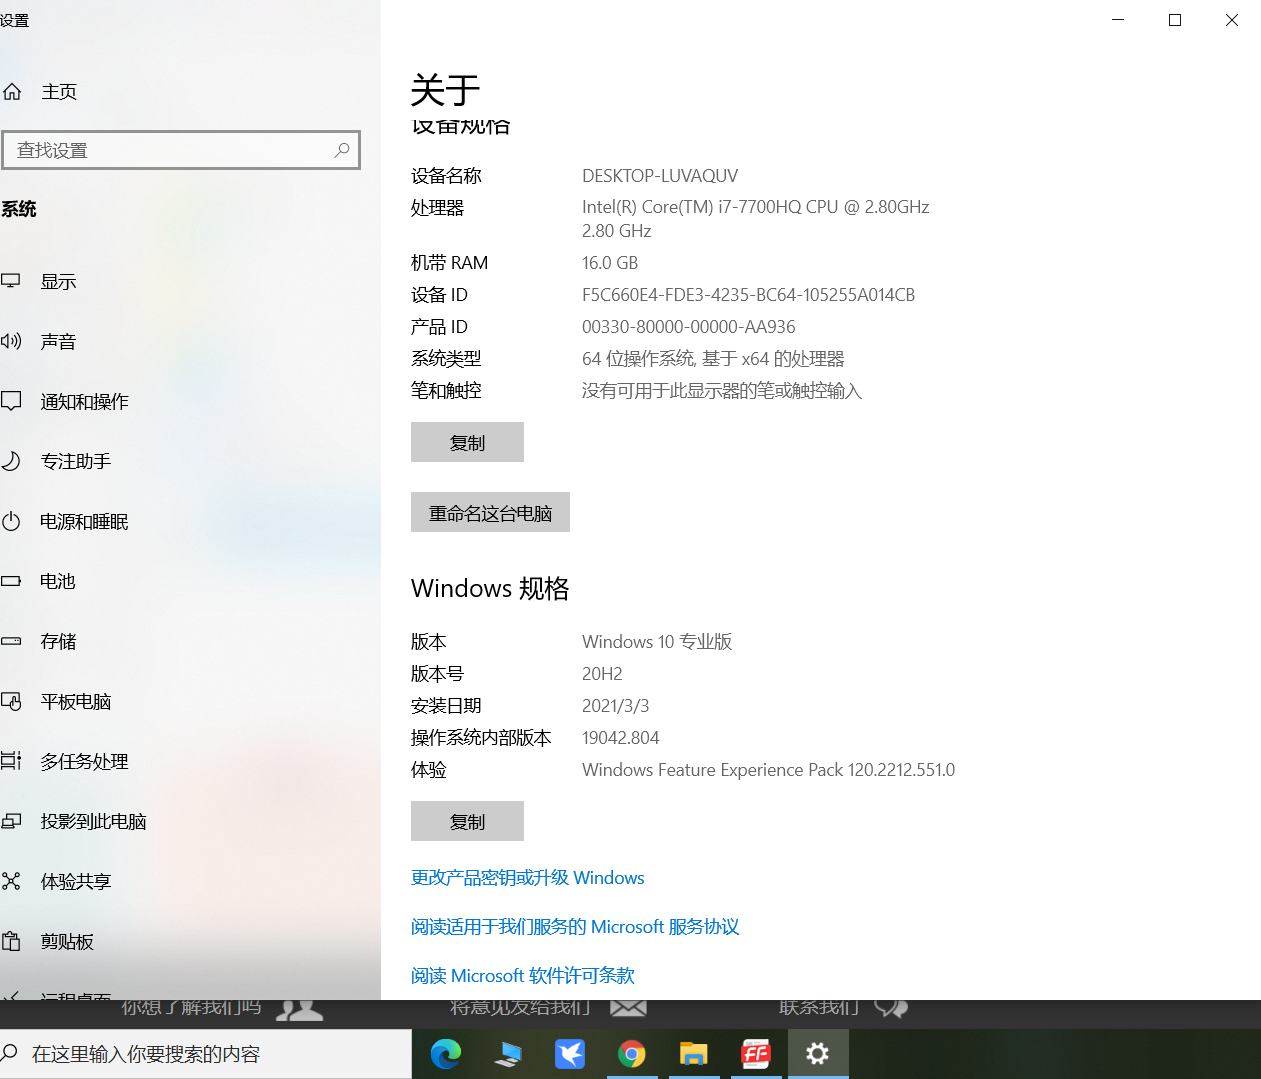Open Shared experiences (体验共享) icon

click(11, 881)
